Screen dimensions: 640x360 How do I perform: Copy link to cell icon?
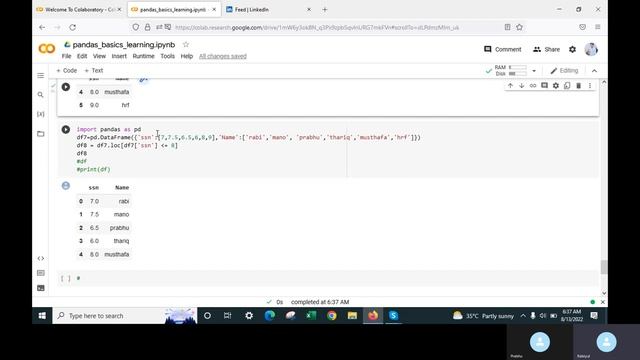[x=533, y=86]
